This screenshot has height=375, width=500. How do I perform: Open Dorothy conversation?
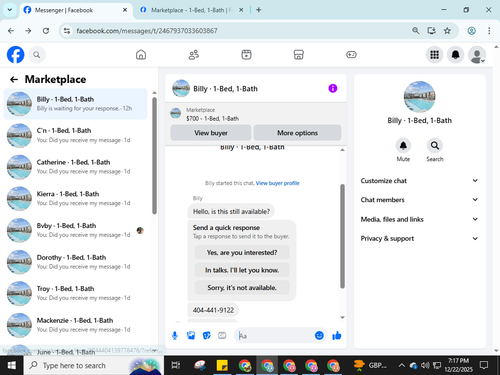[75, 262]
